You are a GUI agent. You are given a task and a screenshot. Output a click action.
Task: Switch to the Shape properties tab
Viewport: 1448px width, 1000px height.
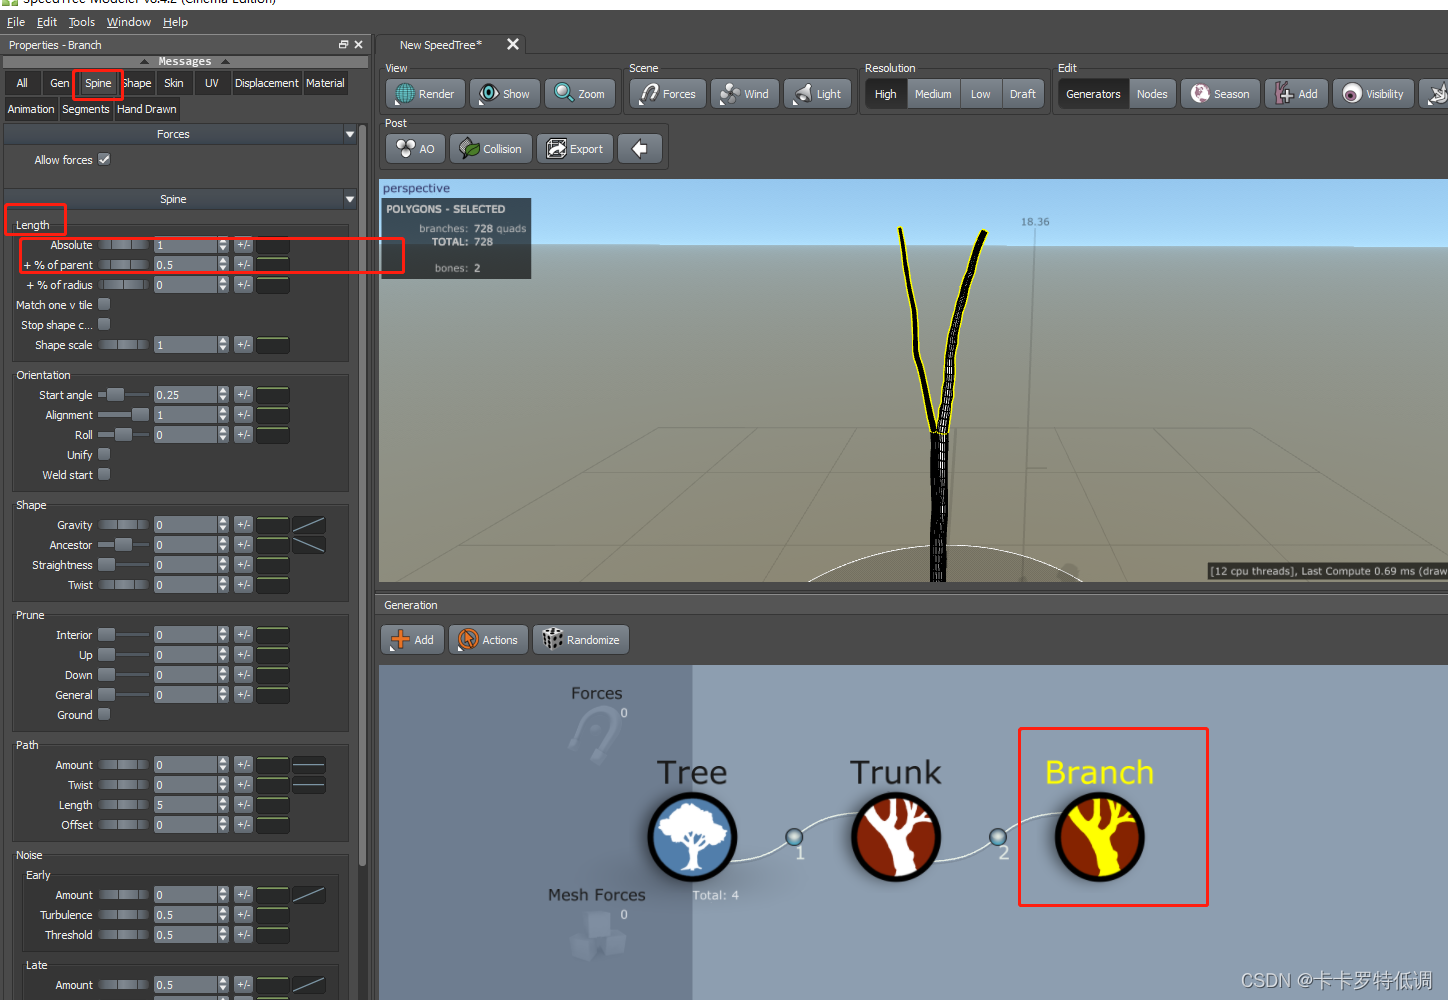137,83
